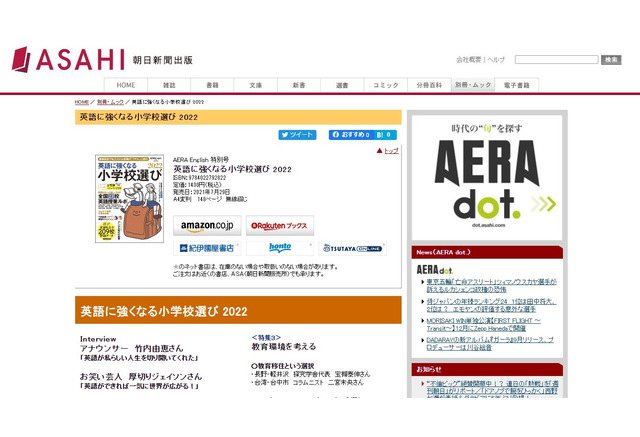Click the orange 英語に強くなる小学校選び 2022 section banner
Viewport: 640px width, 437px height.
238,310
